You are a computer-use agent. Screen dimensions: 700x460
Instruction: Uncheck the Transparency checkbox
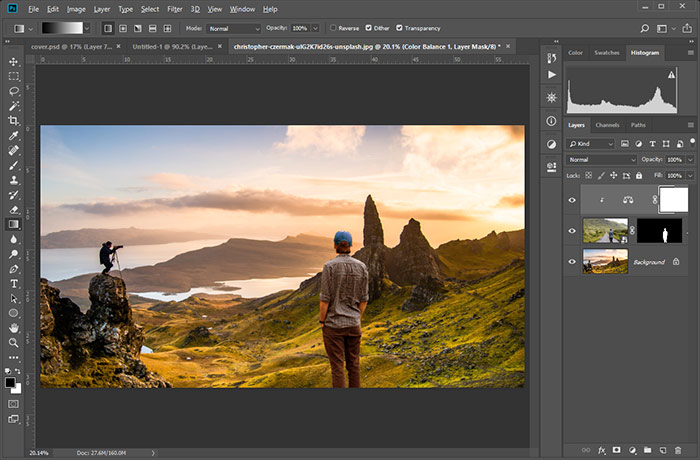[x=399, y=28]
